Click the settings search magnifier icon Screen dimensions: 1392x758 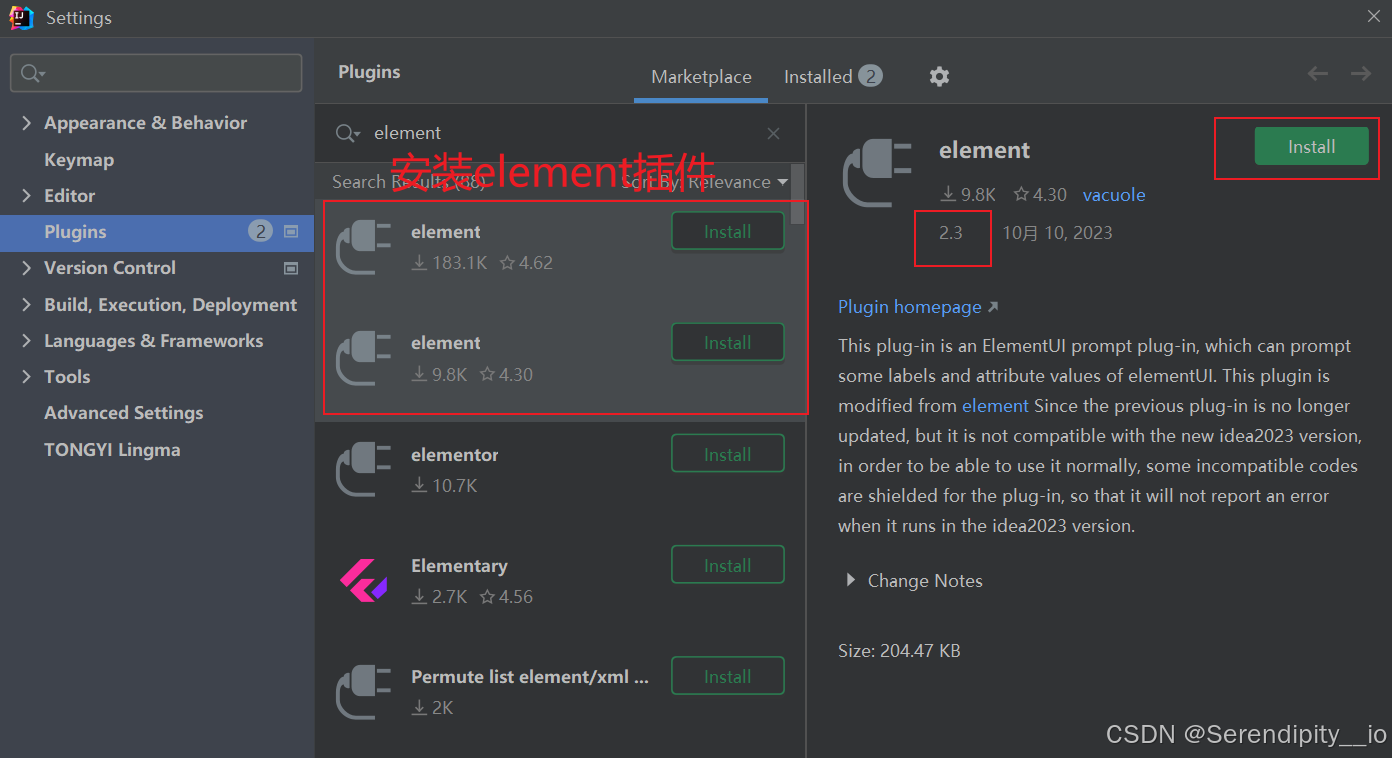pos(33,73)
